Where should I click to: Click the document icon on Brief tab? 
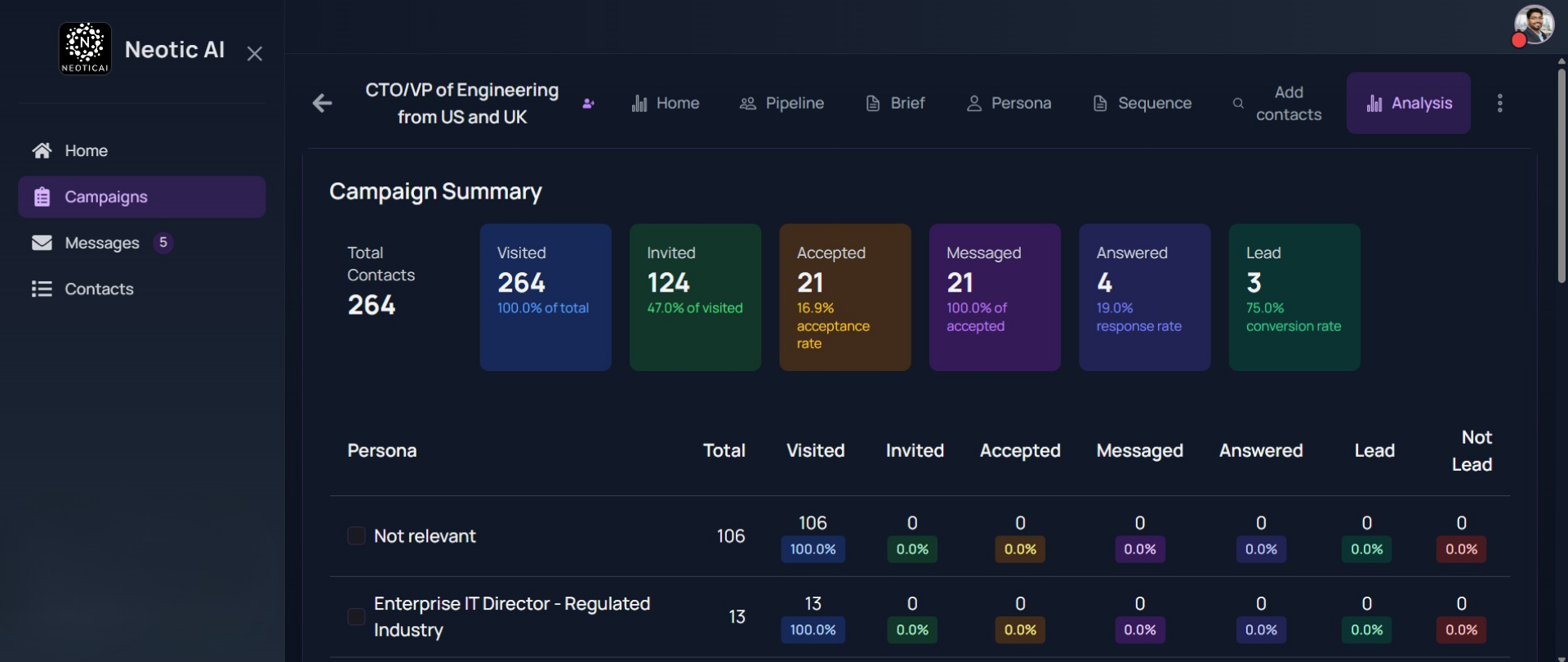point(873,103)
